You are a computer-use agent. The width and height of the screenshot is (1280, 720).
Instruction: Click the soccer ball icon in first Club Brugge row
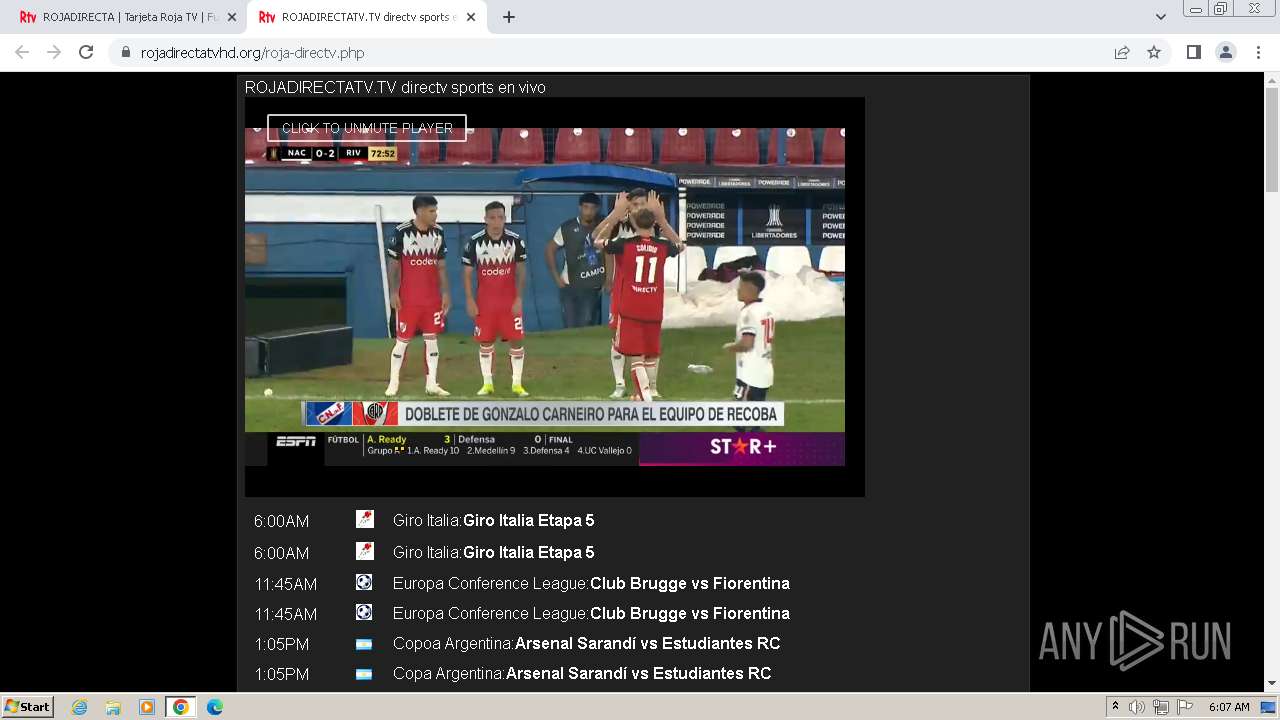364,582
